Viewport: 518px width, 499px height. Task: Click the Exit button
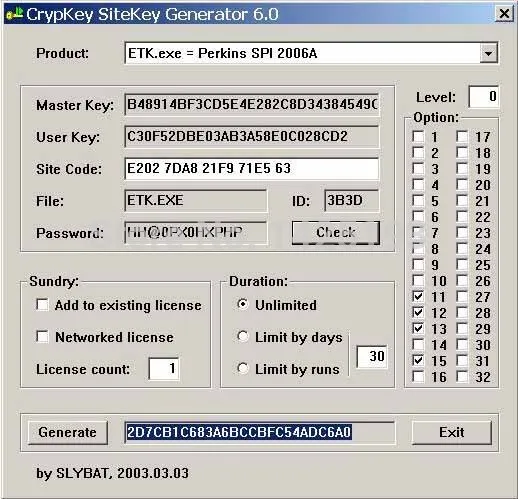pos(452,432)
